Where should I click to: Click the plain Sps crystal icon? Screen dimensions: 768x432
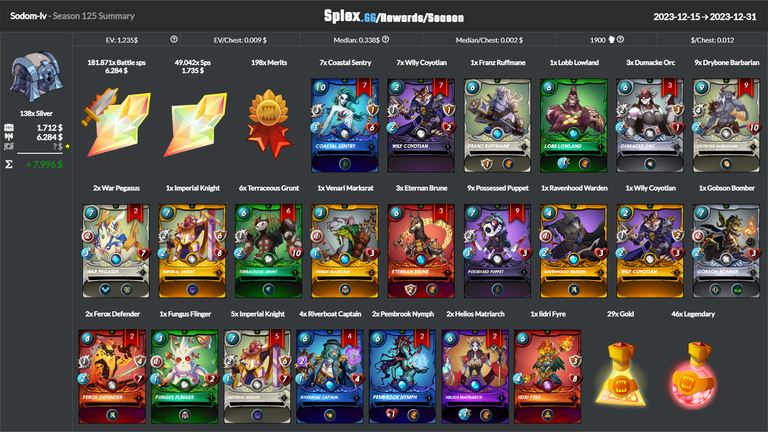[x=196, y=124]
